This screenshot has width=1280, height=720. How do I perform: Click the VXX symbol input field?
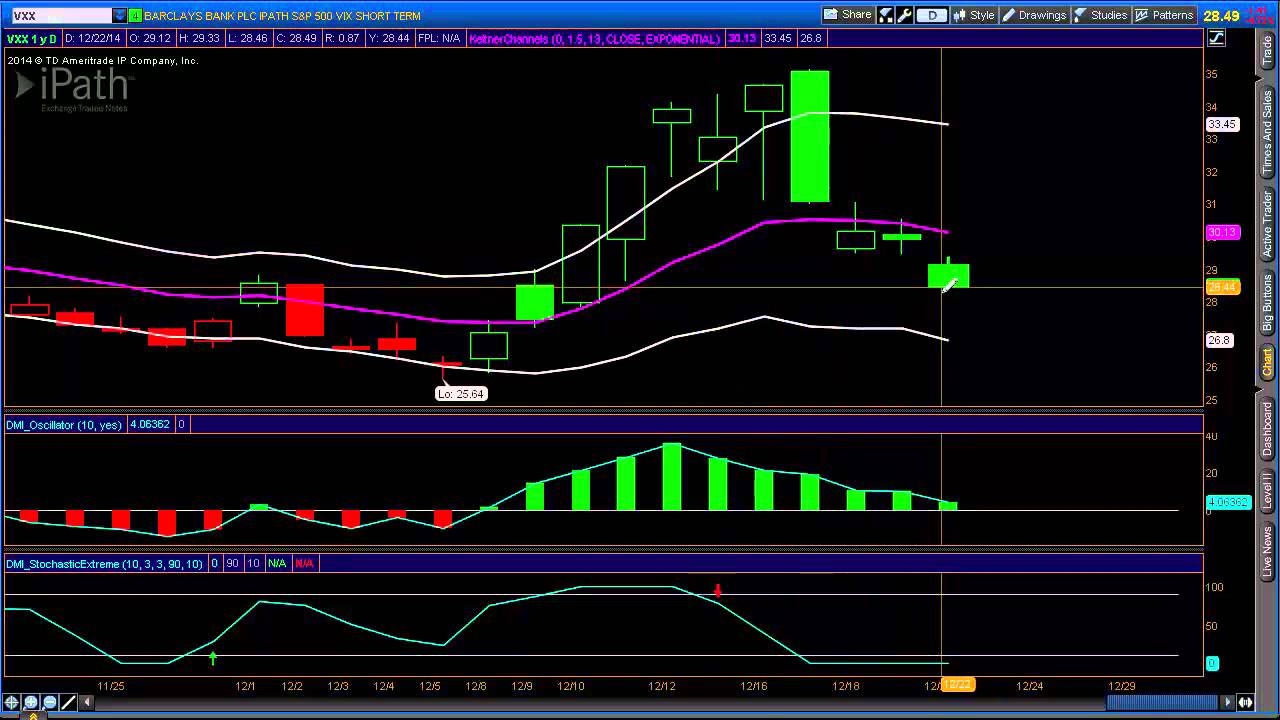(x=60, y=15)
